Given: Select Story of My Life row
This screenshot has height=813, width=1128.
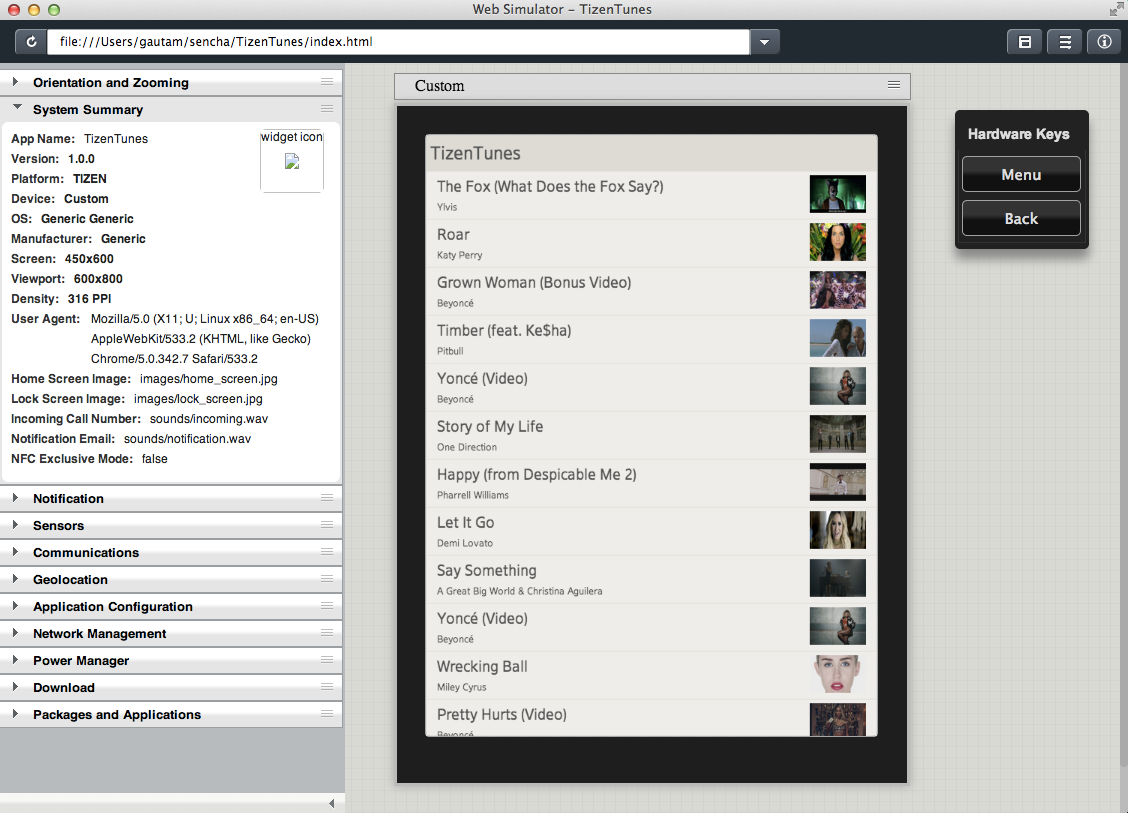Looking at the screenshot, I should (x=651, y=435).
